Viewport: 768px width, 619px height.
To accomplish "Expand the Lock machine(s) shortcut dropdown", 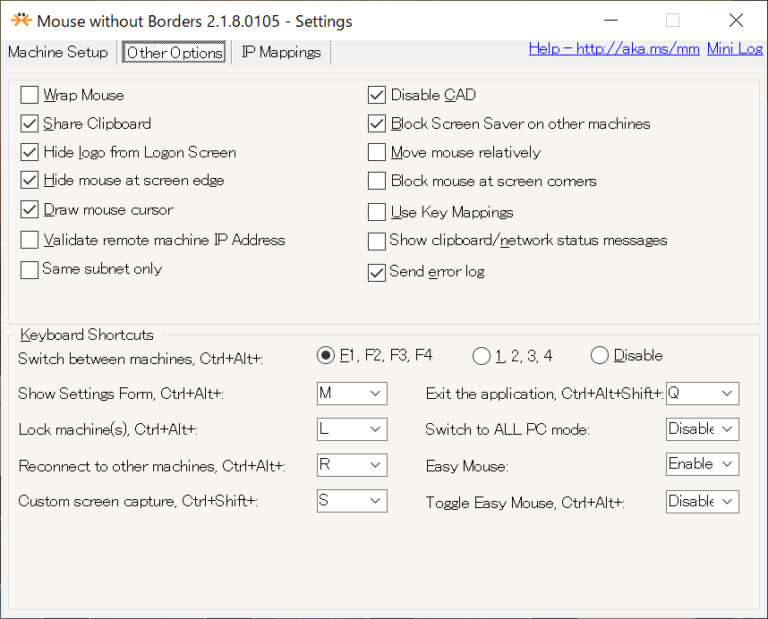I will [x=351, y=430].
